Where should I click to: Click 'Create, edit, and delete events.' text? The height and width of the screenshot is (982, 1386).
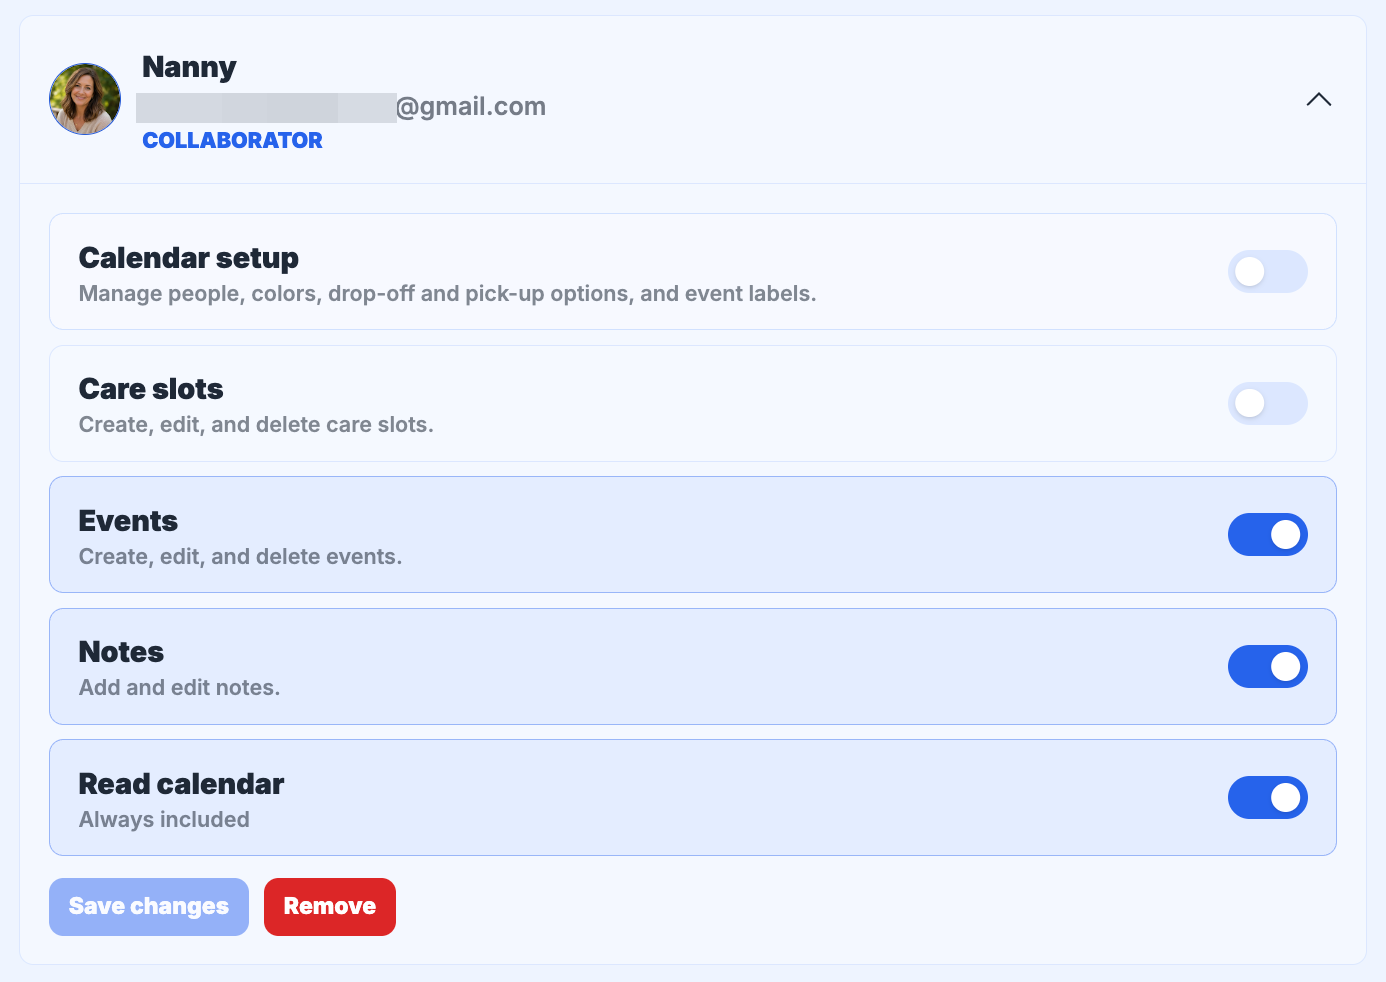[240, 557]
